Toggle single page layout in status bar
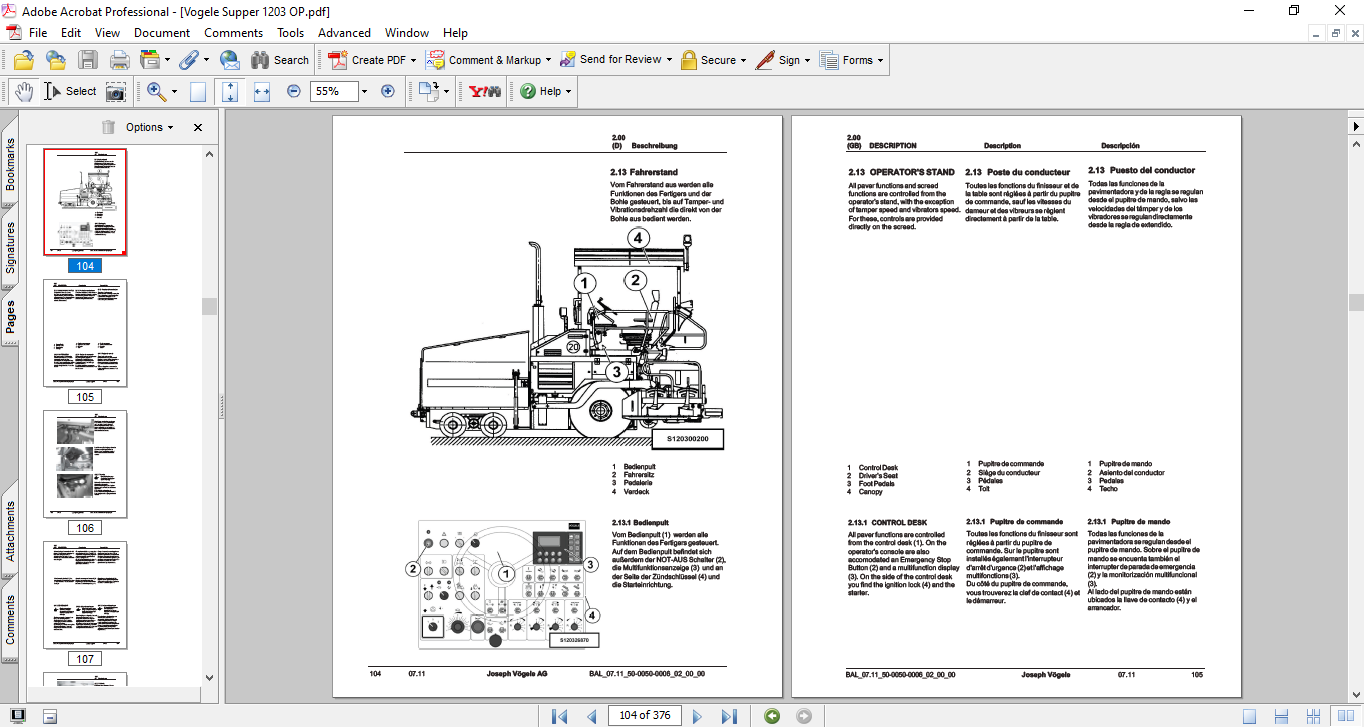Viewport: 1364px width, 727px height. (x=1249, y=715)
